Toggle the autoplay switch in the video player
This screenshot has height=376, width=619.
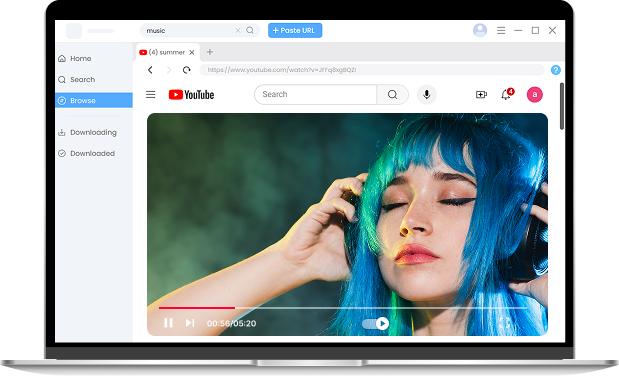(375, 323)
